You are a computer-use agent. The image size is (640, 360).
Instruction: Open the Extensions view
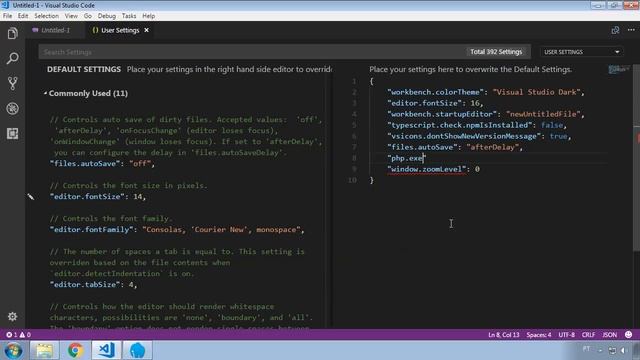click(12, 133)
